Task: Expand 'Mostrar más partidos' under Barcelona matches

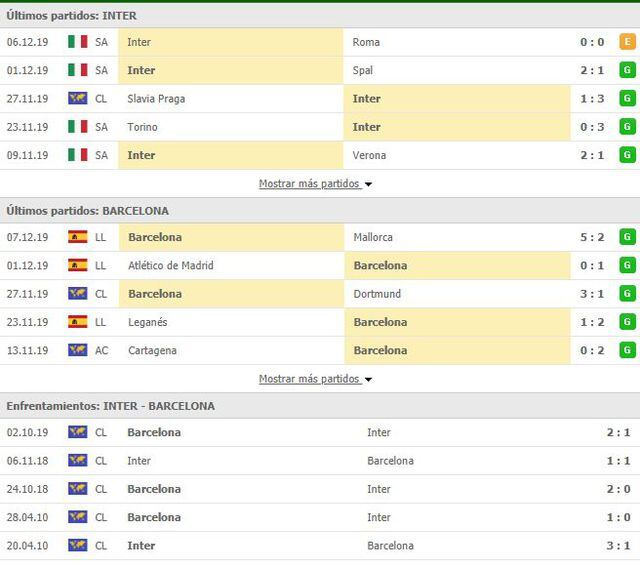Action: click(314, 379)
